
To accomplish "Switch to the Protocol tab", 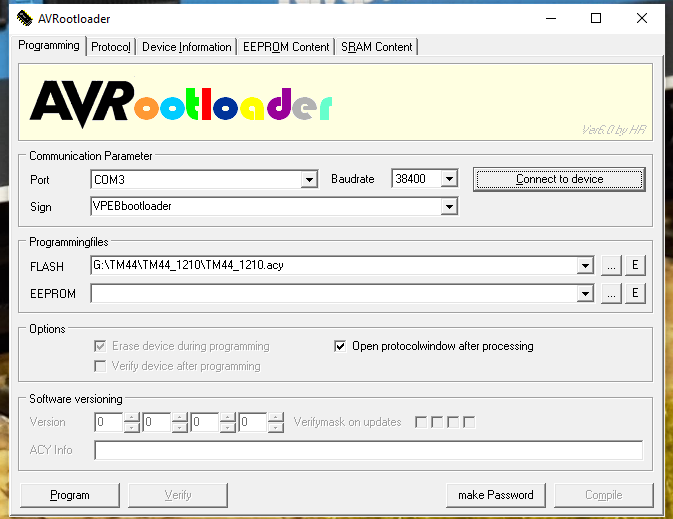I will coord(110,47).
